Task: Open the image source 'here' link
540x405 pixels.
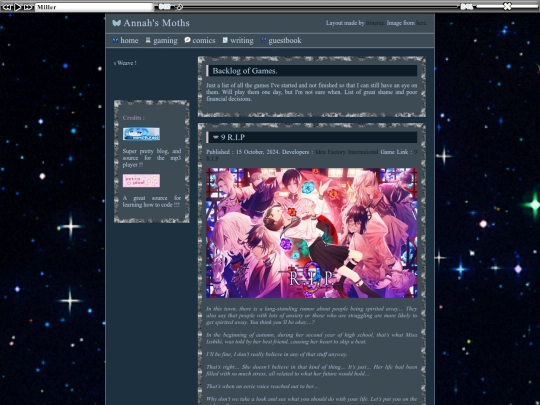Action: coord(421,23)
